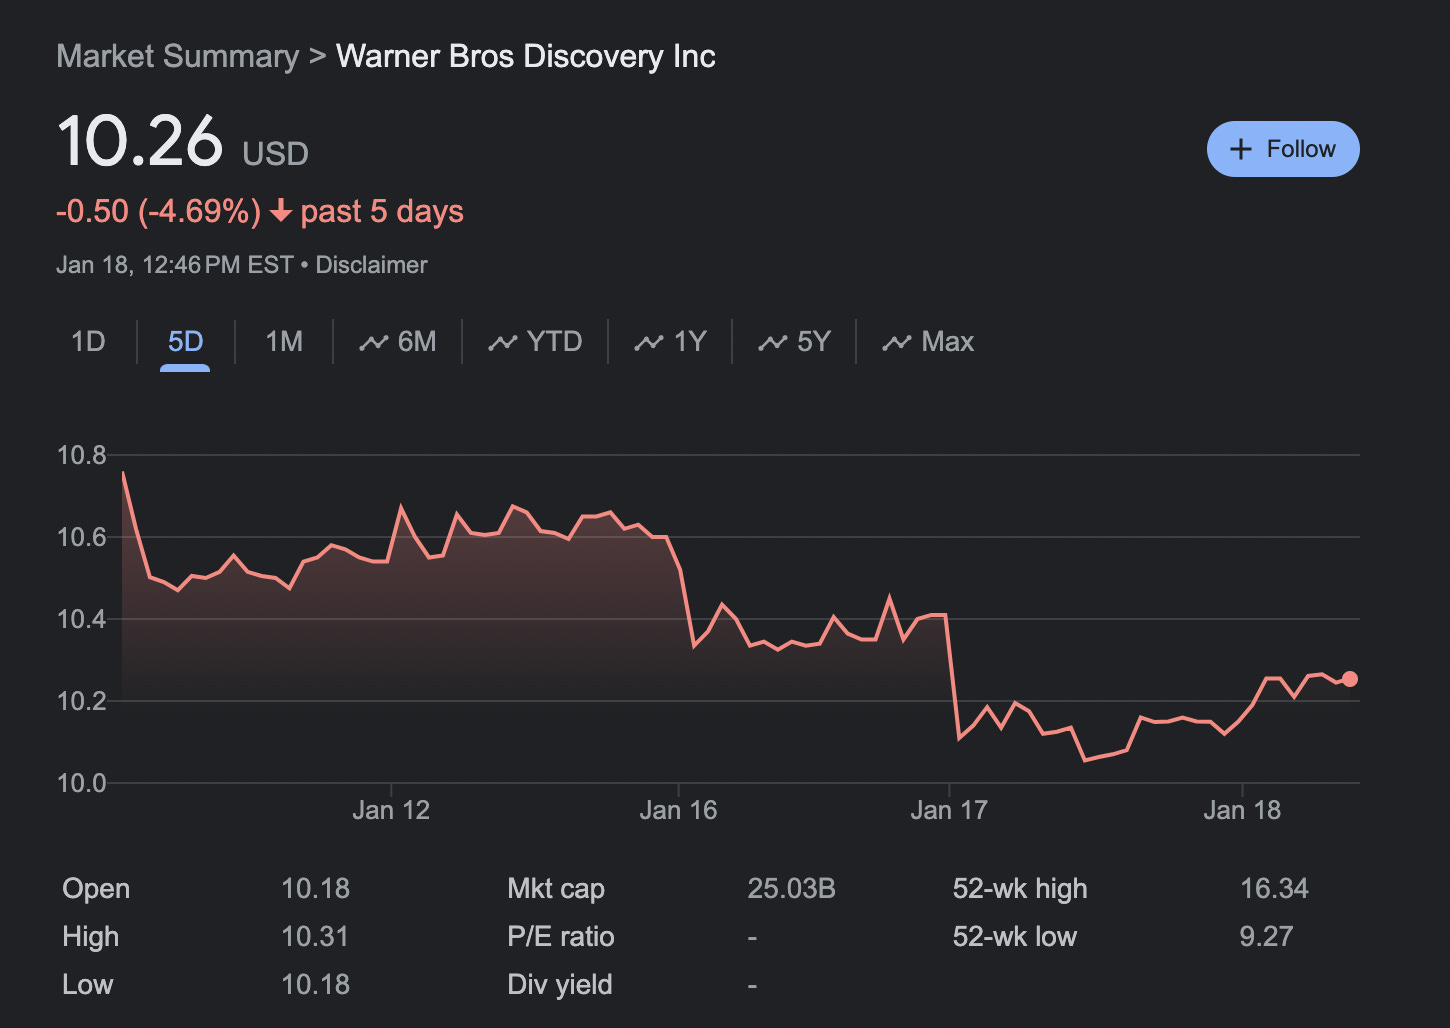Click the 10.6 y-axis label

click(x=82, y=538)
